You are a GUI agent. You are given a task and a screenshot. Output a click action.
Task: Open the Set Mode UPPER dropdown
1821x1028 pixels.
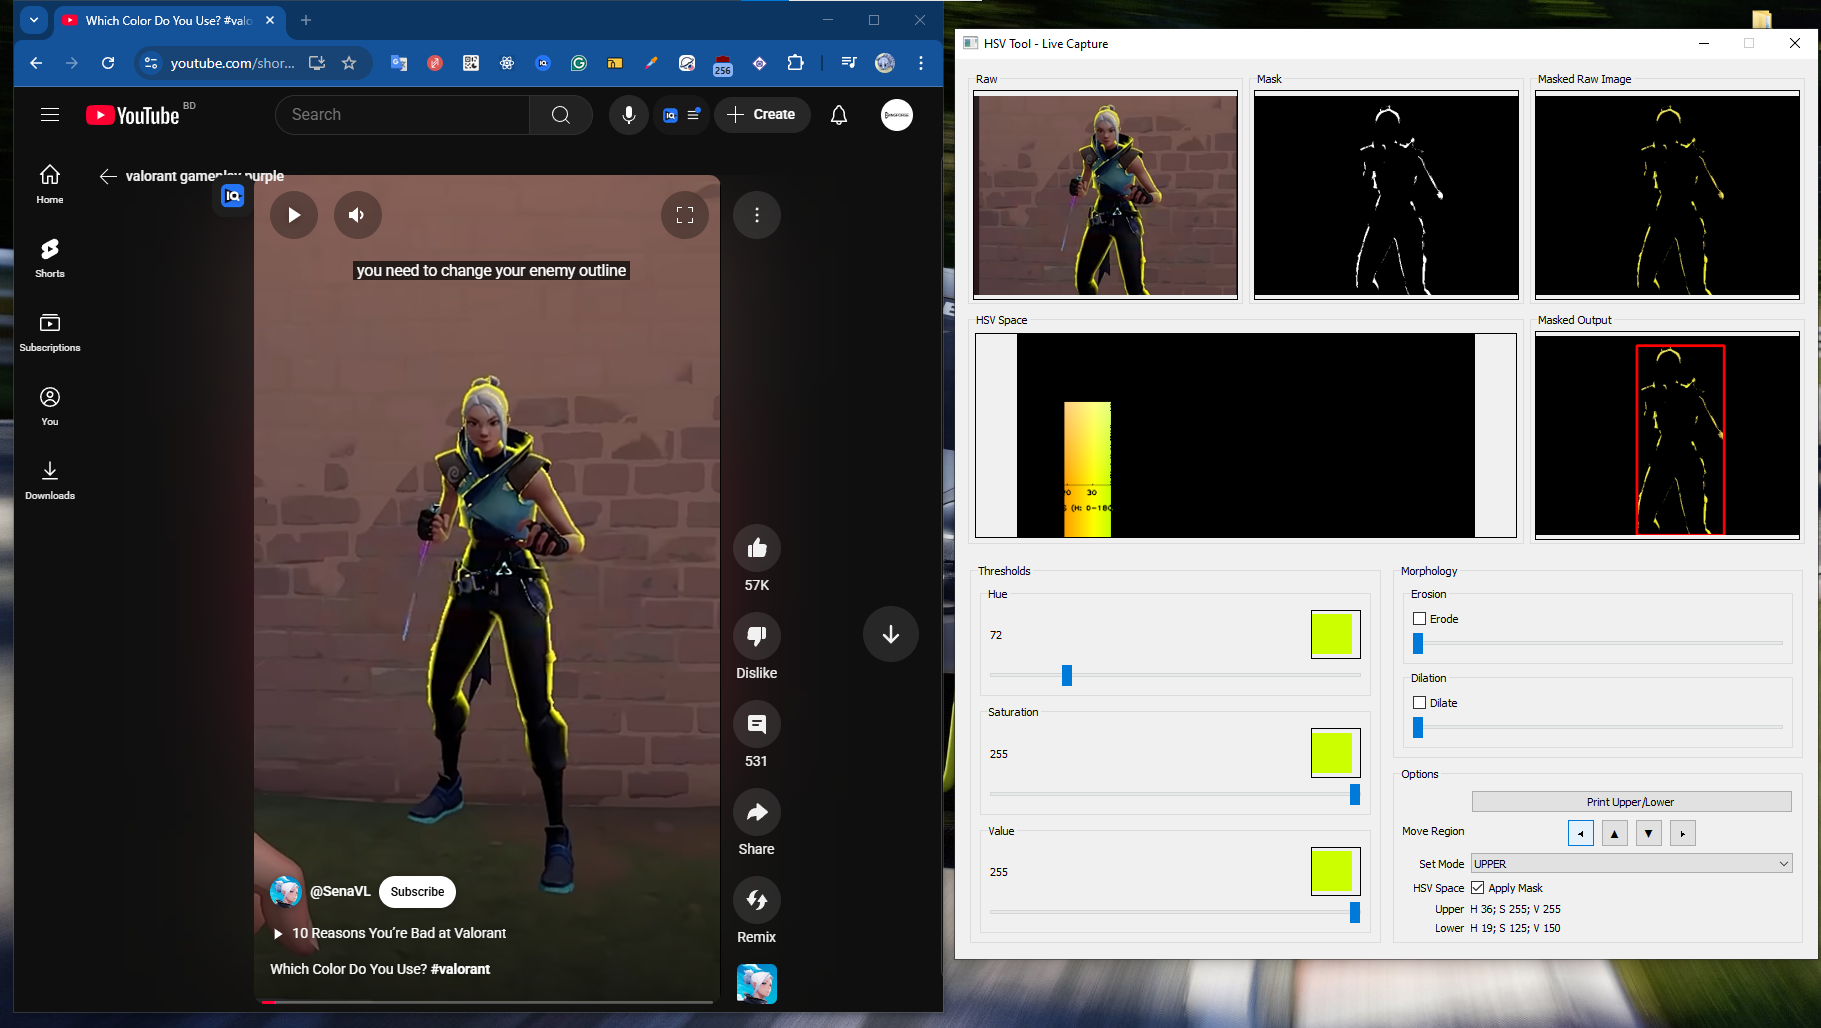[x=1631, y=864]
